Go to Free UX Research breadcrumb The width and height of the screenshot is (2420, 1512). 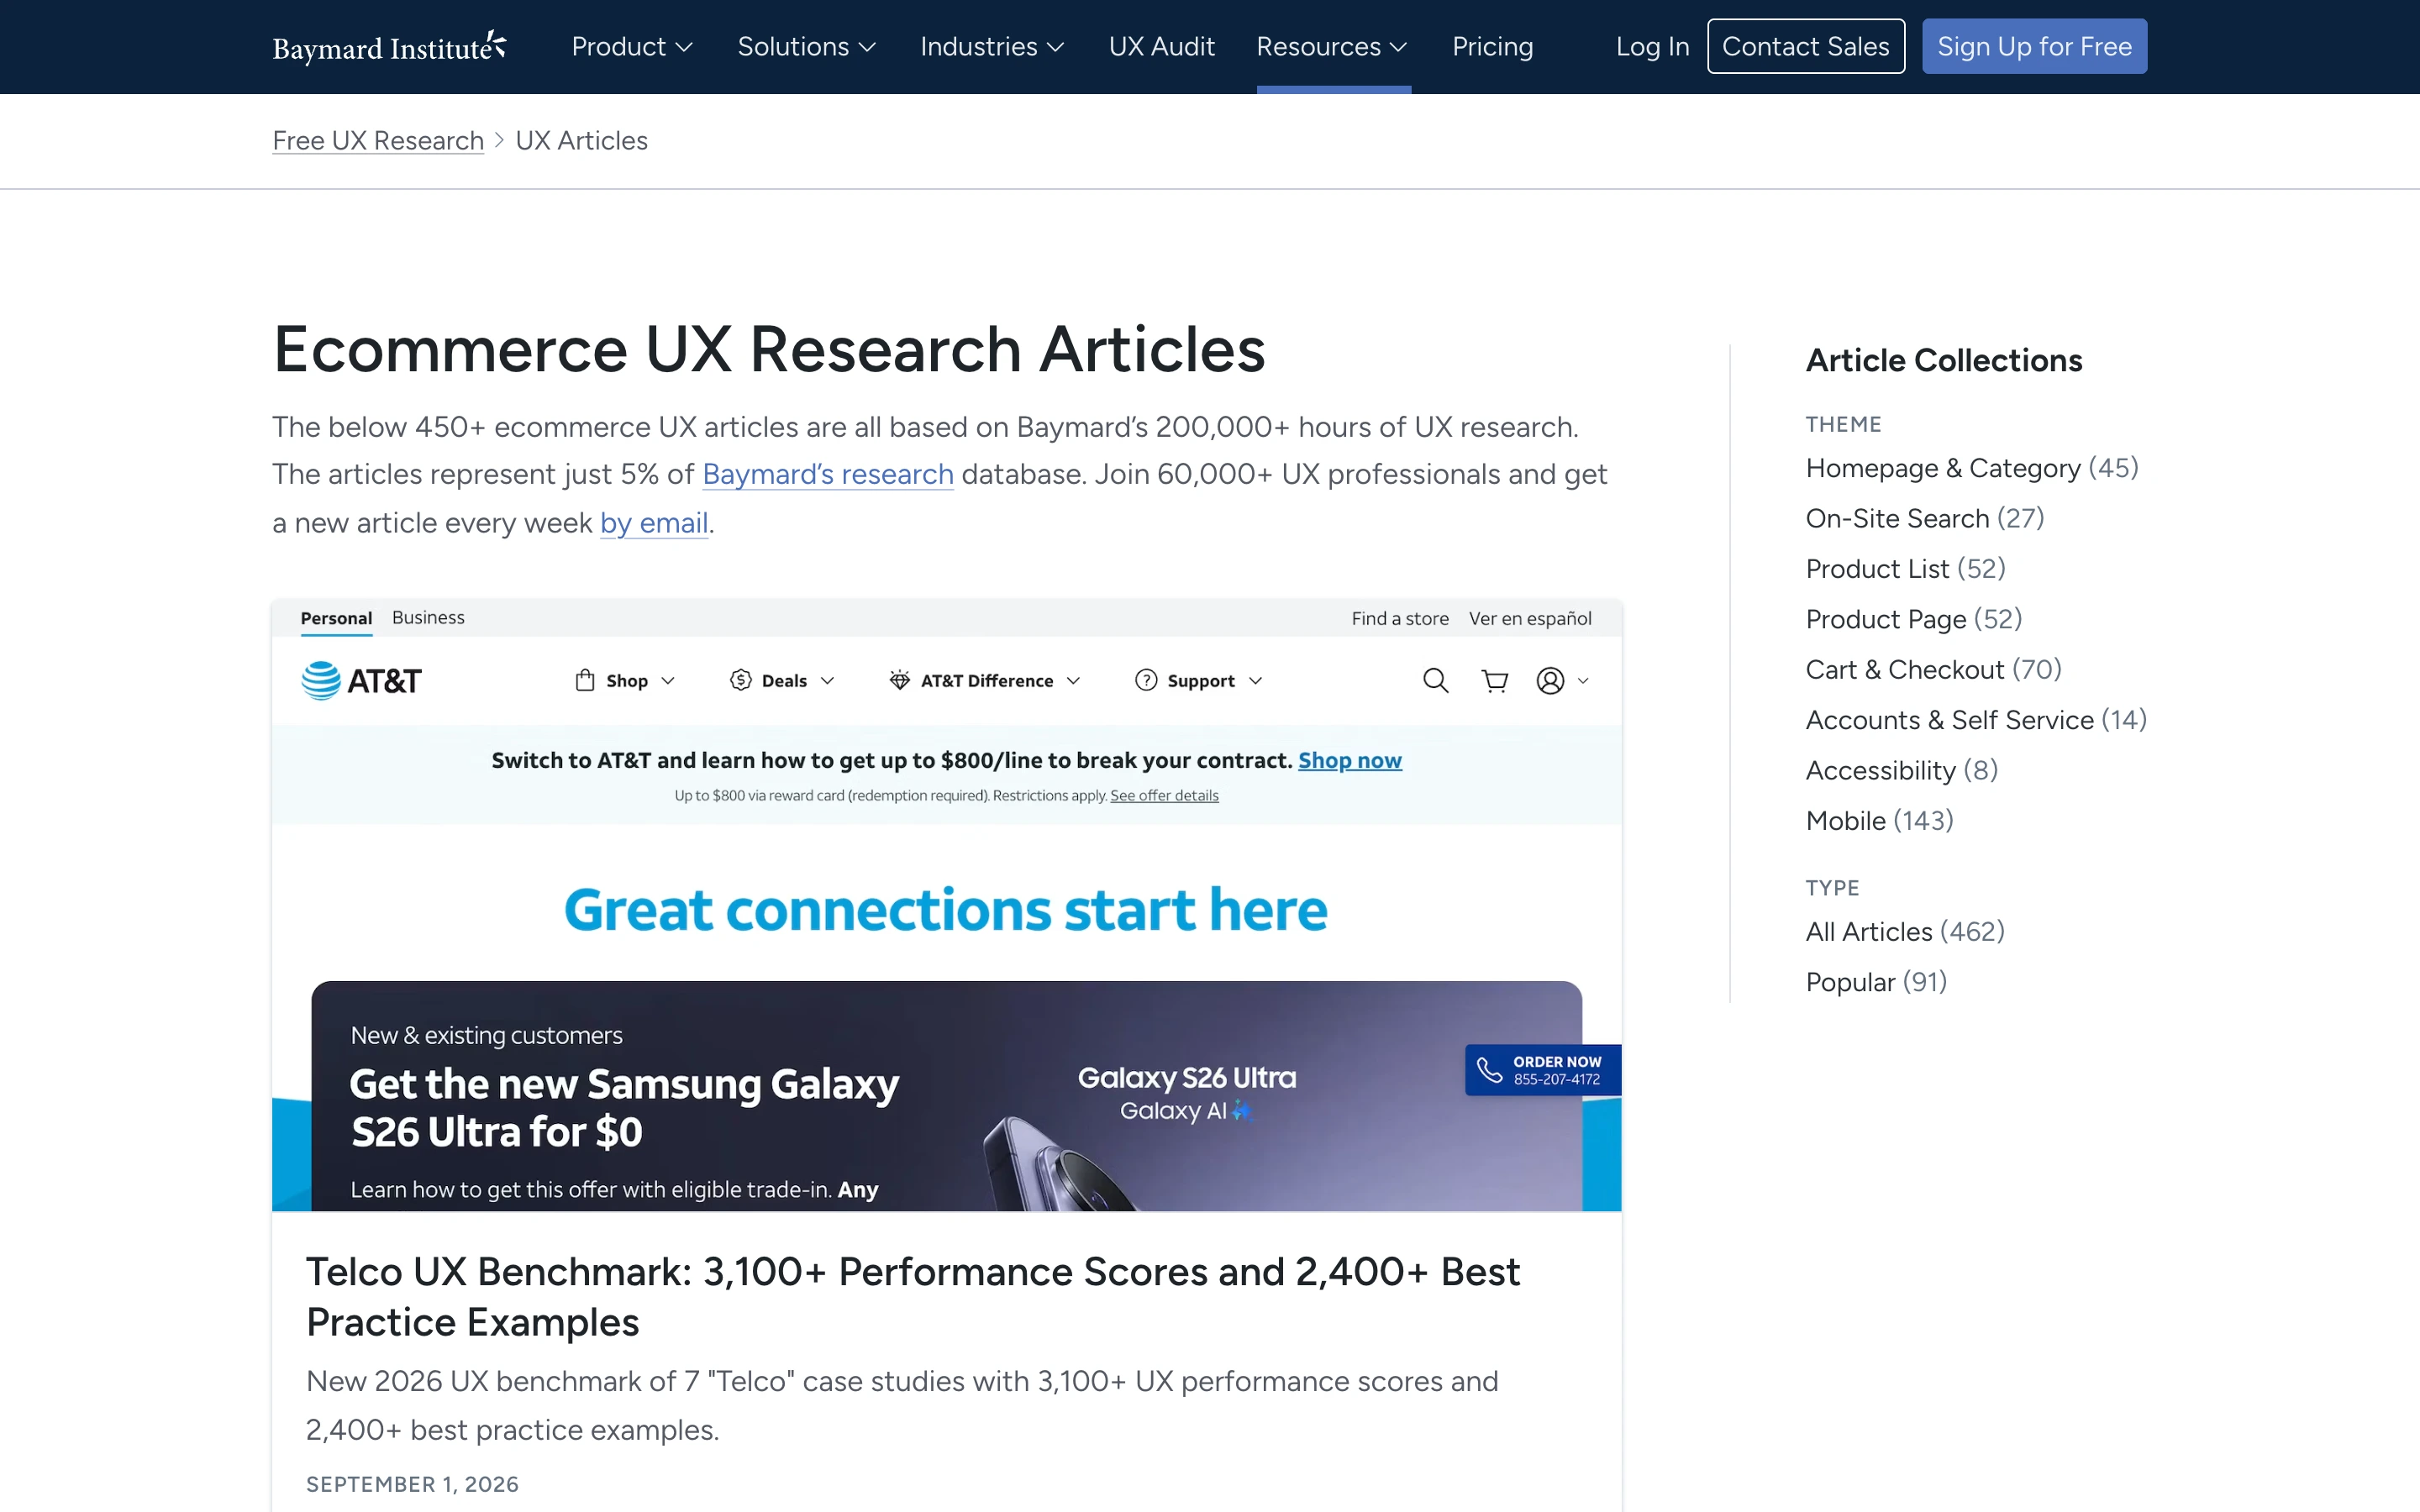pyautogui.click(x=378, y=141)
